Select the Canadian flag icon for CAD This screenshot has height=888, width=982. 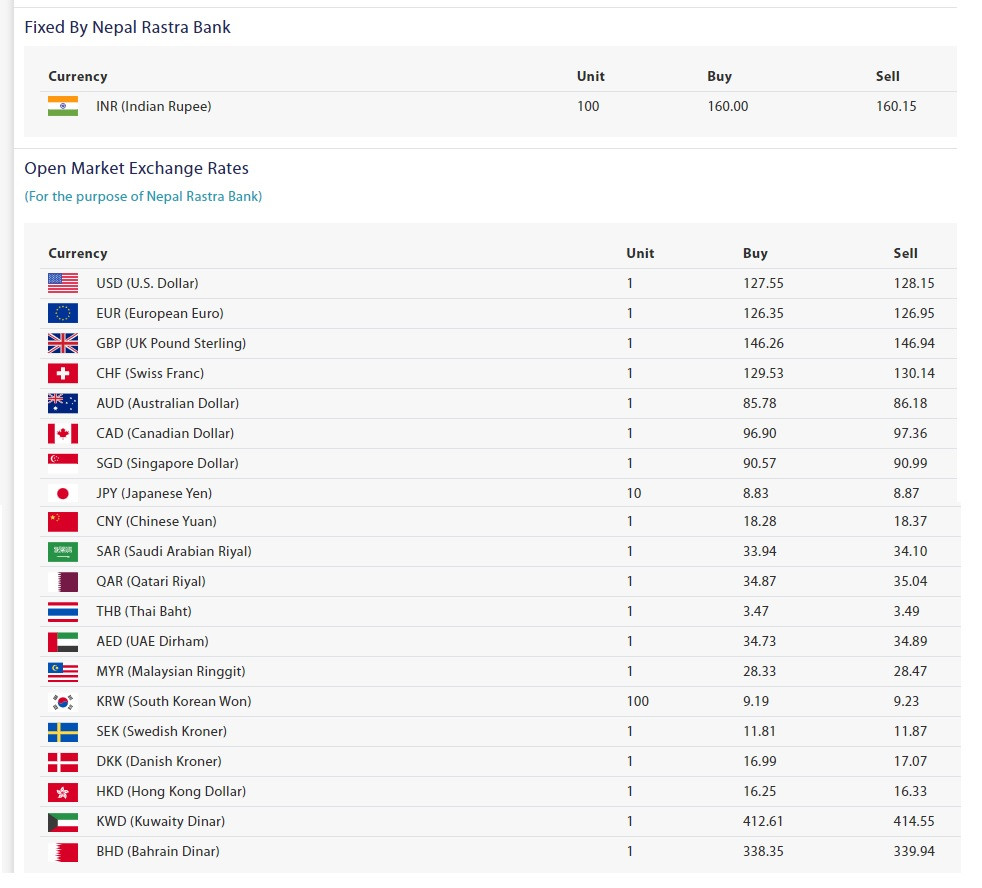click(62, 433)
